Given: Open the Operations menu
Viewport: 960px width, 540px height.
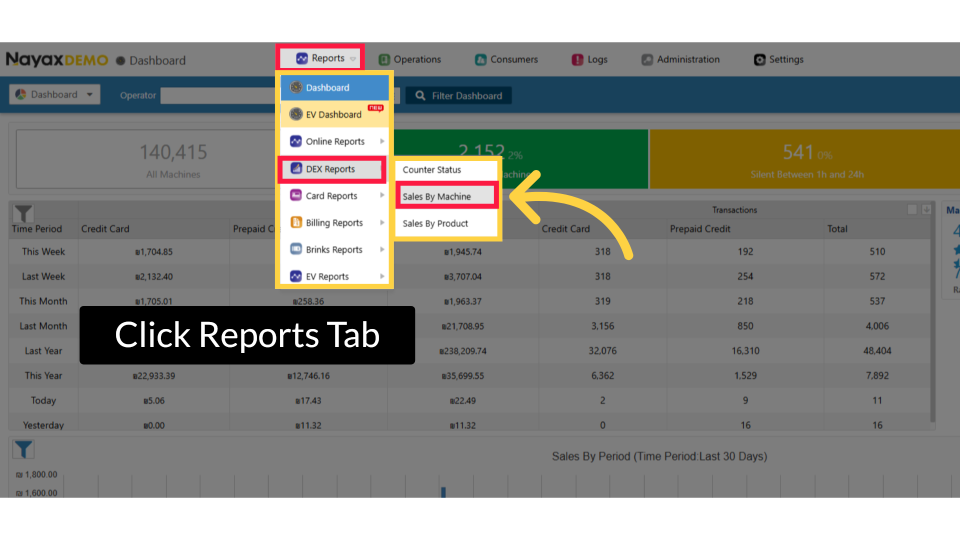Looking at the screenshot, I should (x=410, y=59).
